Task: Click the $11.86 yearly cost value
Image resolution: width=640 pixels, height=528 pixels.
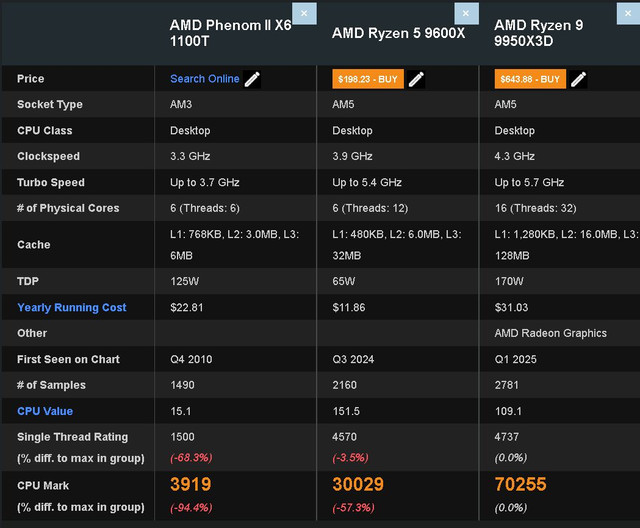Action: click(349, 307)
